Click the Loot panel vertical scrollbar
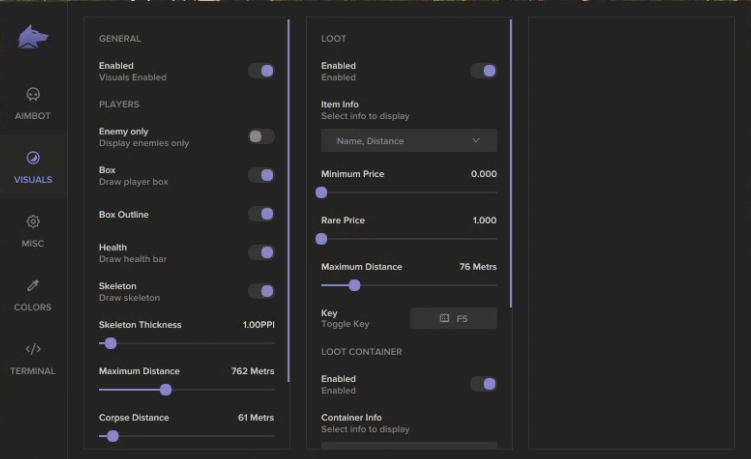The image size is (751, 459). tap(511, 163)
